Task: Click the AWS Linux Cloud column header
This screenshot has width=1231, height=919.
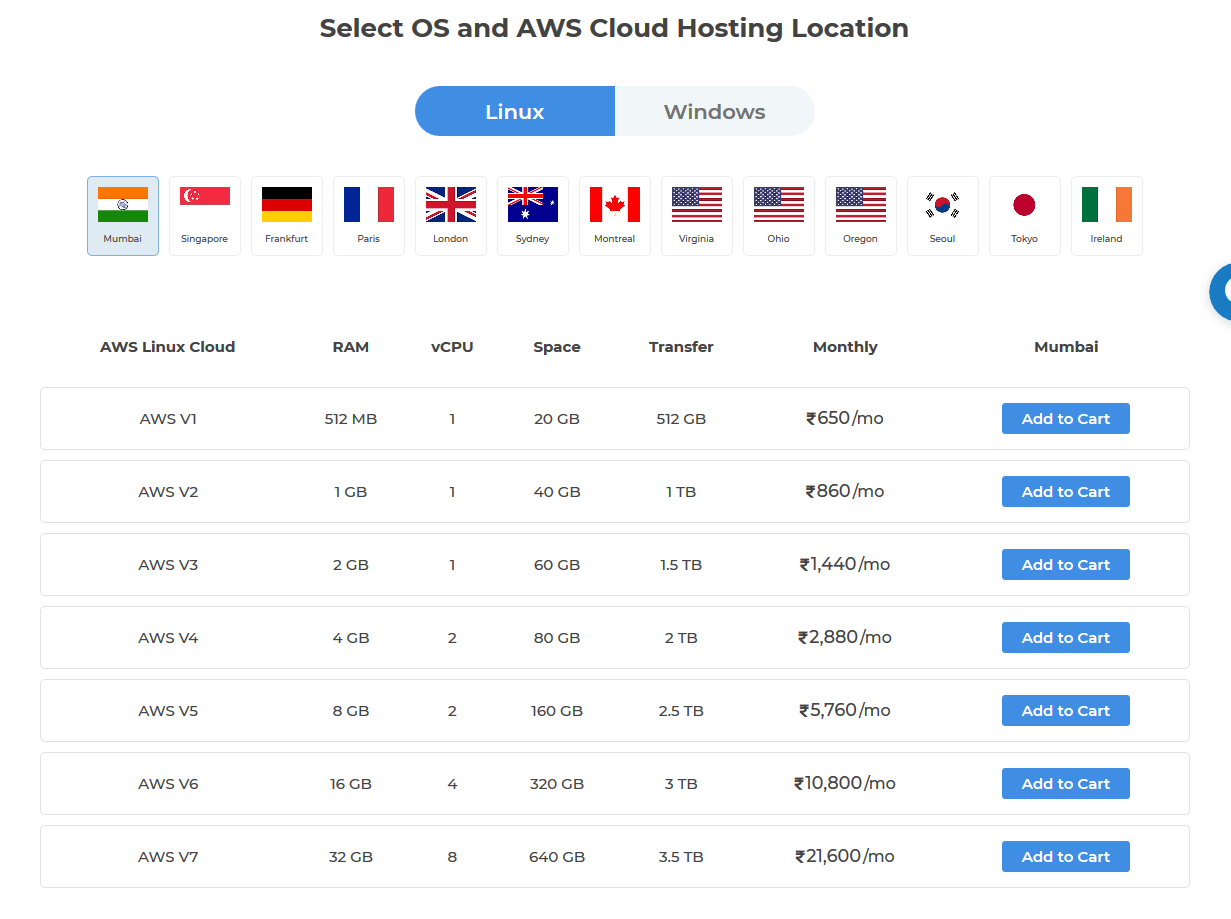Action: click(x=168, y=347)
